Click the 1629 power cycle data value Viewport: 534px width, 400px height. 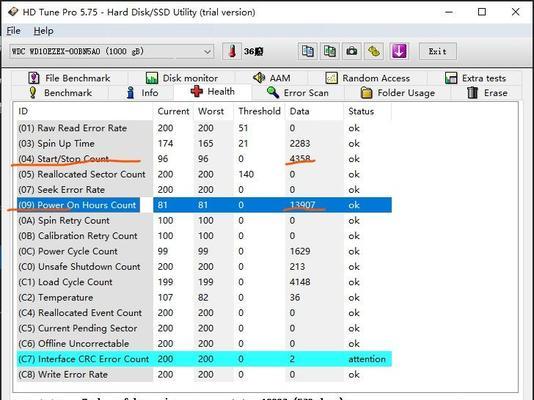[x=300, y=251]
